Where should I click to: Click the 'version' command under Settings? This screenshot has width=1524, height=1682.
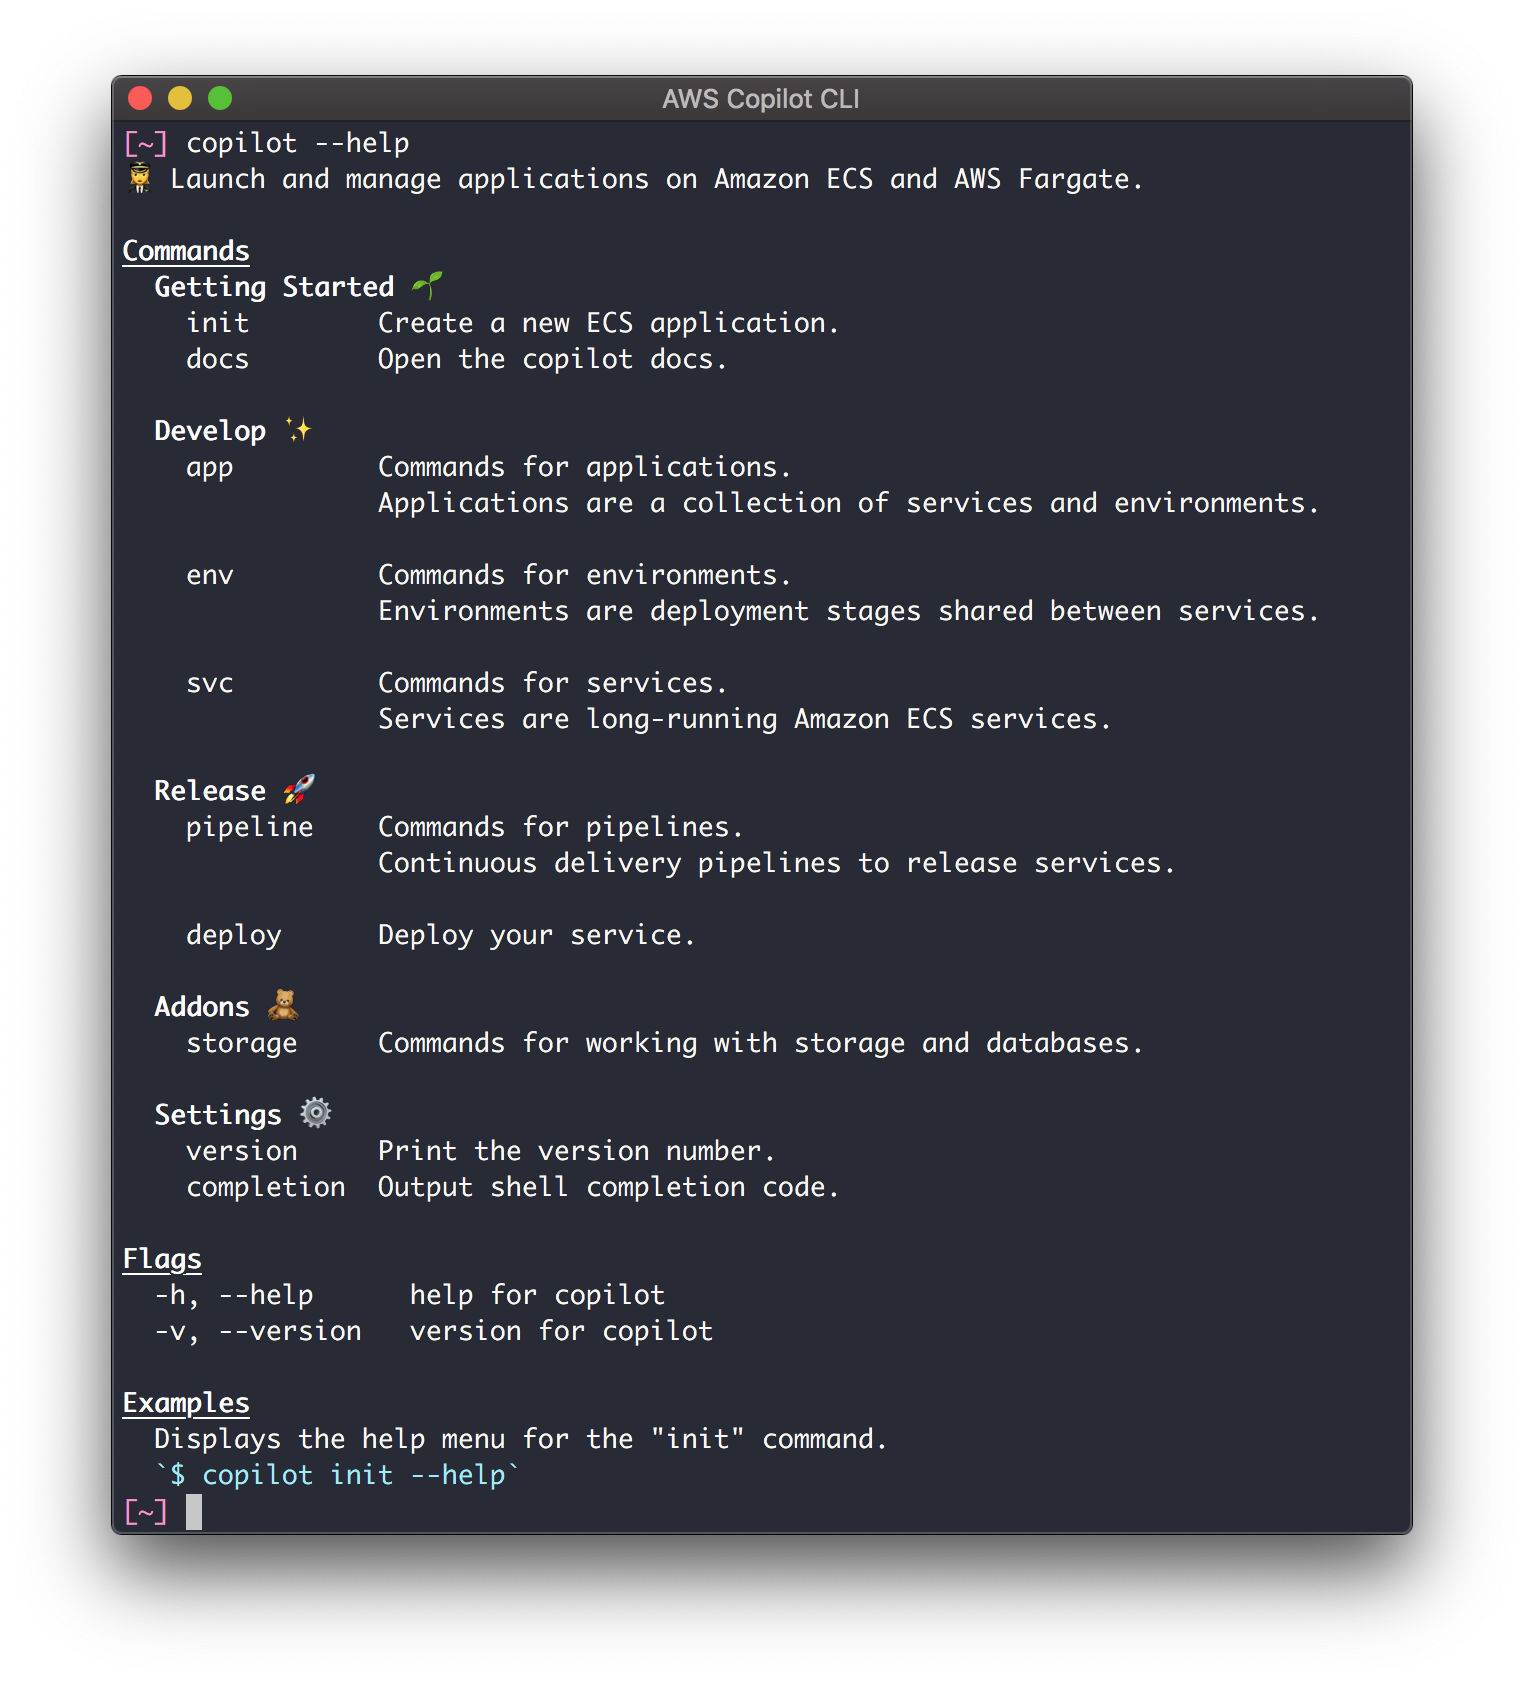(242, 1151)
